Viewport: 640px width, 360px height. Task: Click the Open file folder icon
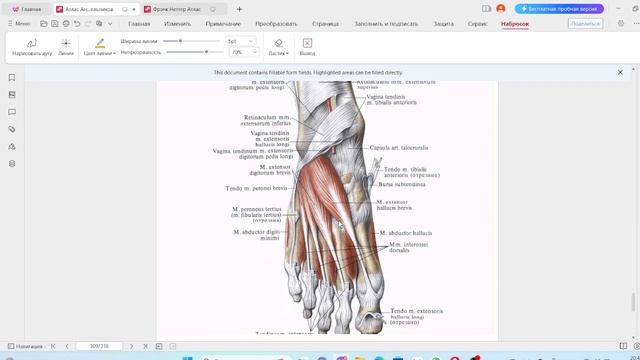tap(44, 24)
